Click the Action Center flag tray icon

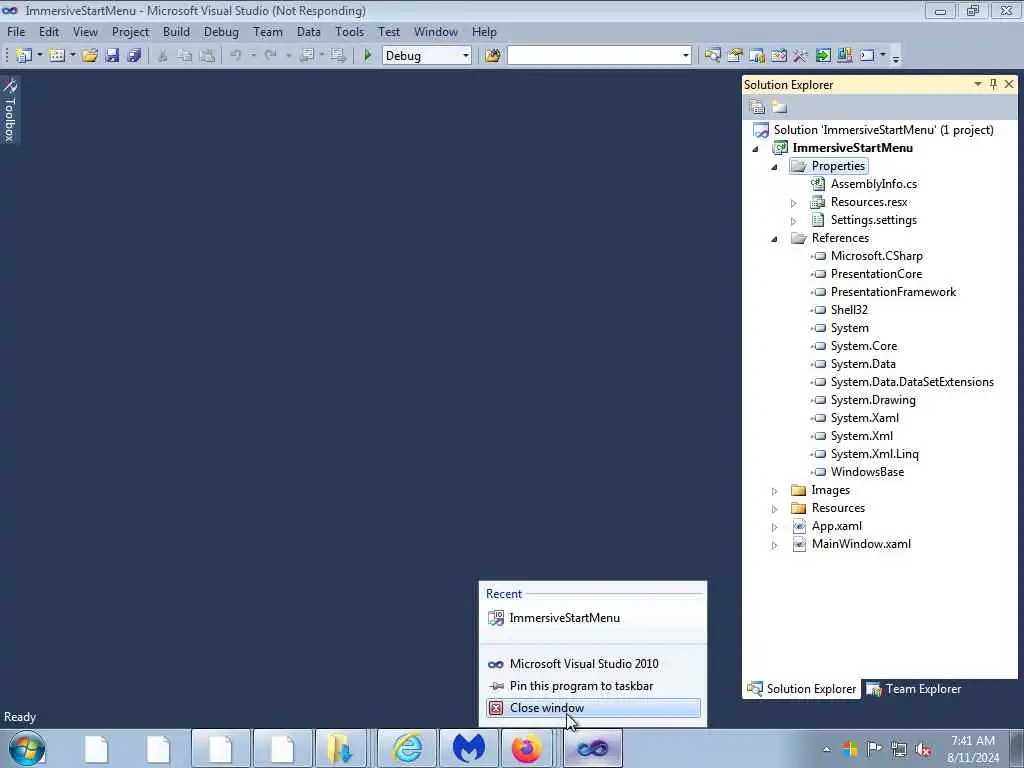[874, 749]
